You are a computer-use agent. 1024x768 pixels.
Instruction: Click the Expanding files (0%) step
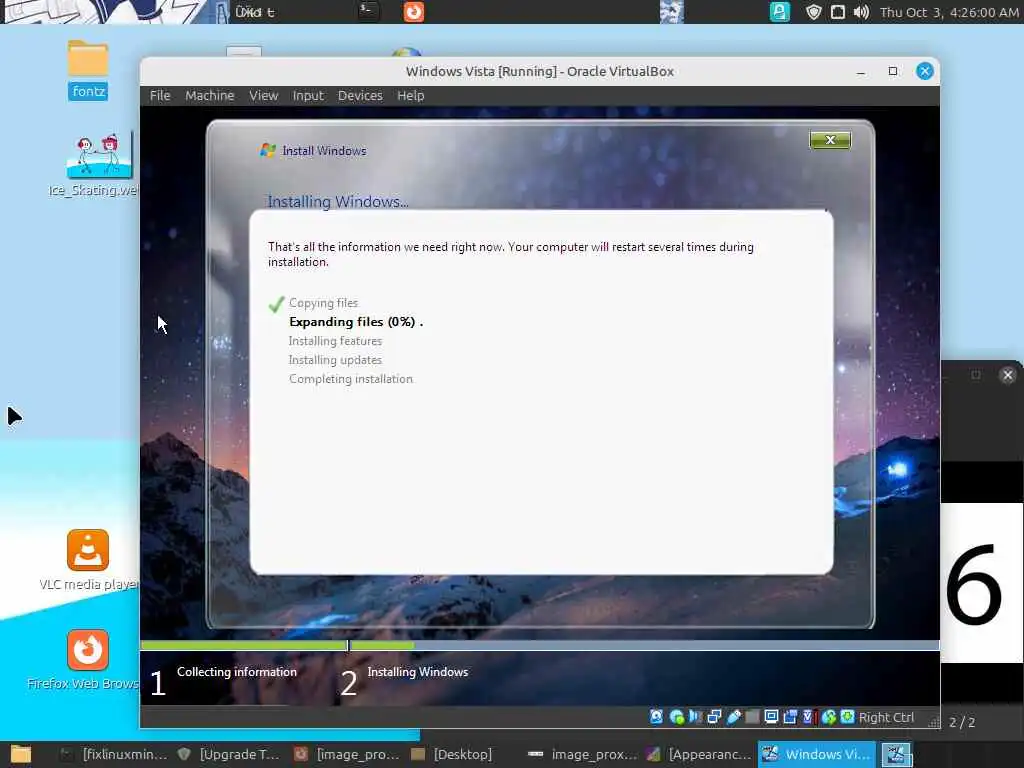(x=356, y=322)
